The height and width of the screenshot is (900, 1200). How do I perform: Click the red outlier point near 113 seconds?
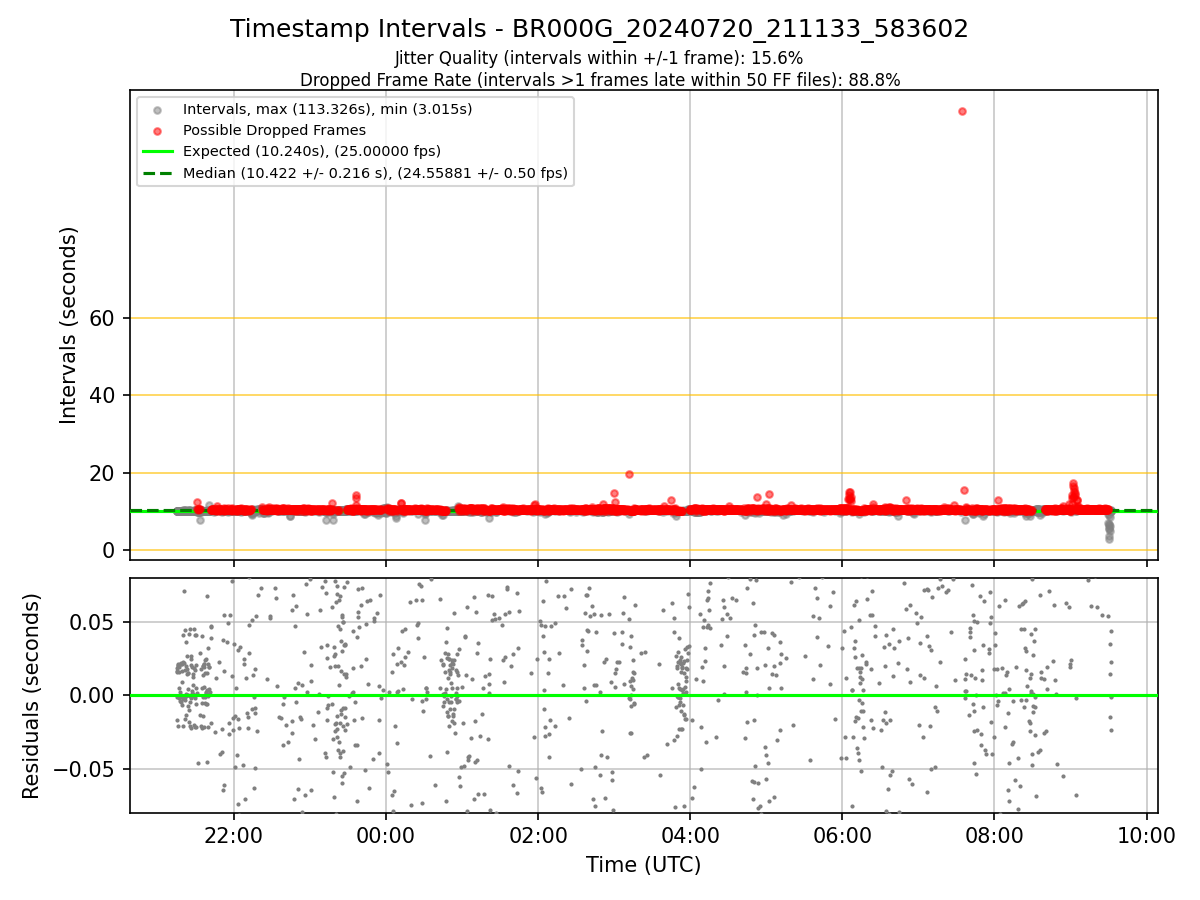[962, 111]
